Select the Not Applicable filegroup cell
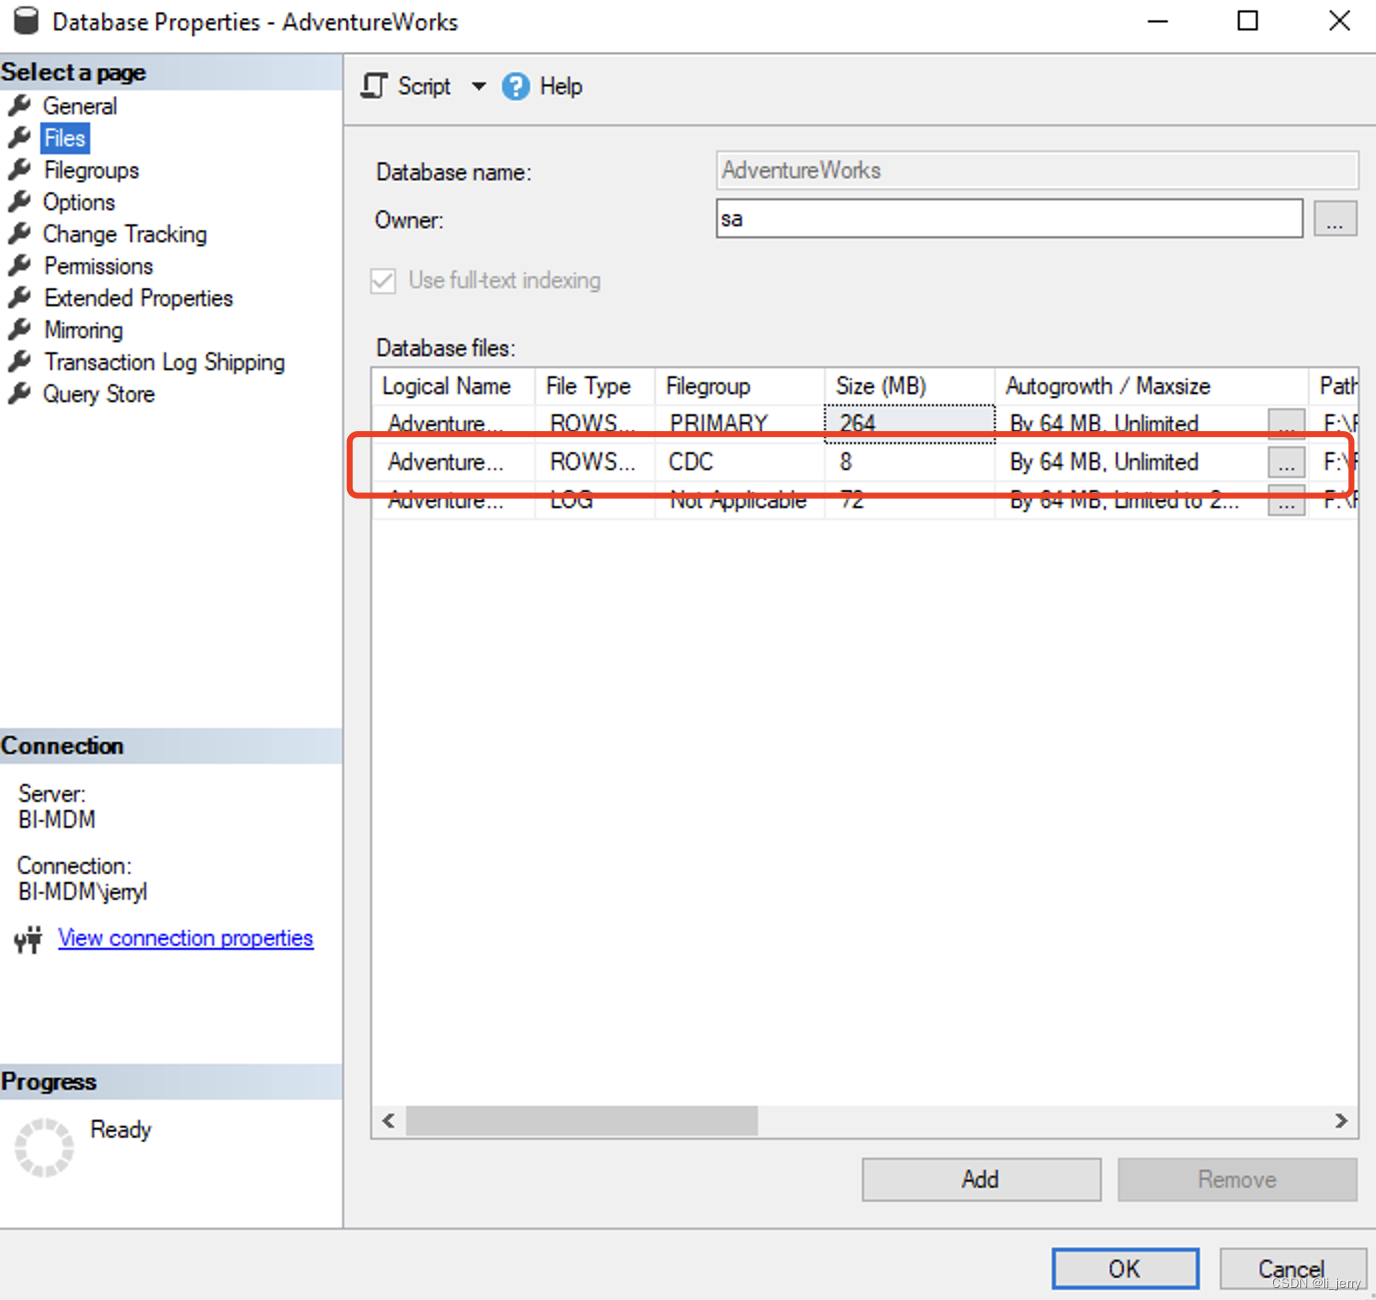1376x1300 pixels. pos(740,500)
